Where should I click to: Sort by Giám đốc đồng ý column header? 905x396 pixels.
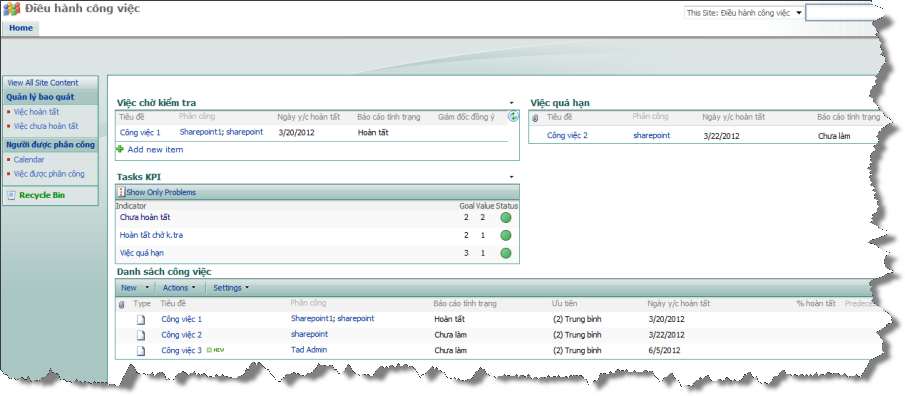(x=466, y=117)
